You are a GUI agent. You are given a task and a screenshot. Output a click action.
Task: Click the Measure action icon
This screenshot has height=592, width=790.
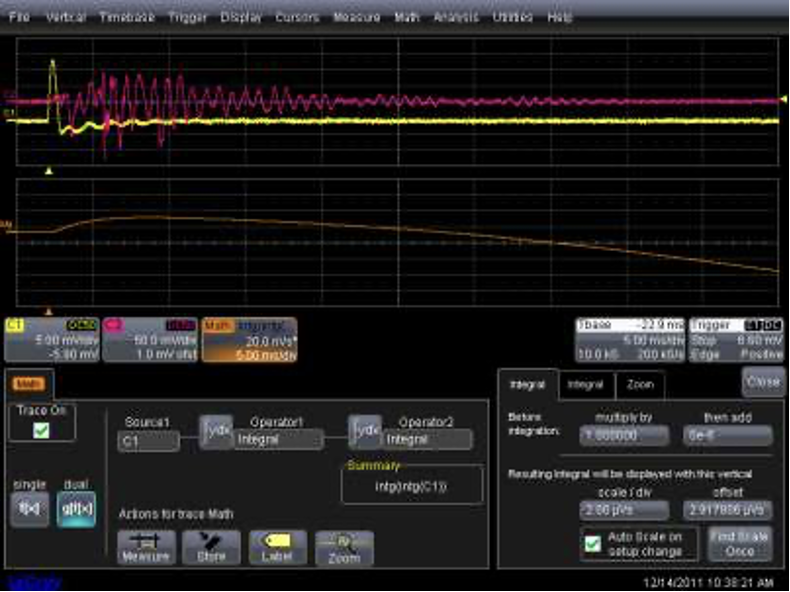(145, 547)
